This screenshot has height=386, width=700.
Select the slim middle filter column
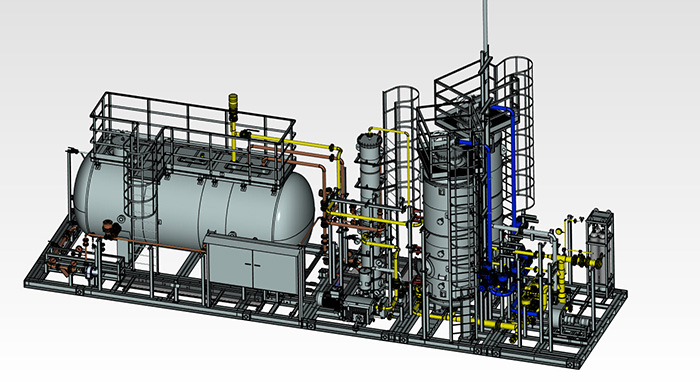[371, 219]
